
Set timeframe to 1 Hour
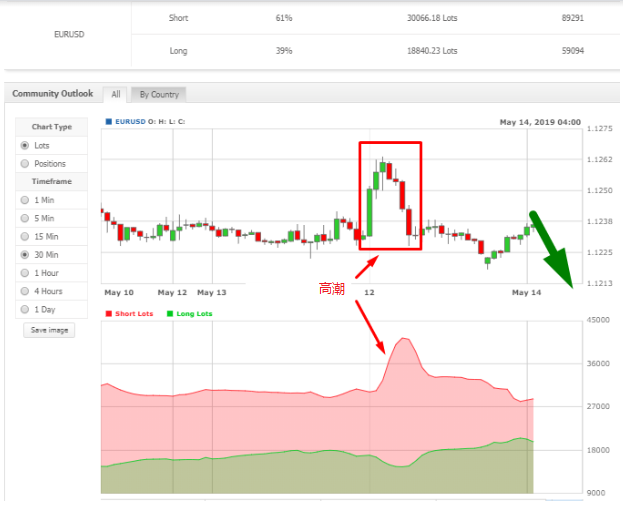point(25,273)
